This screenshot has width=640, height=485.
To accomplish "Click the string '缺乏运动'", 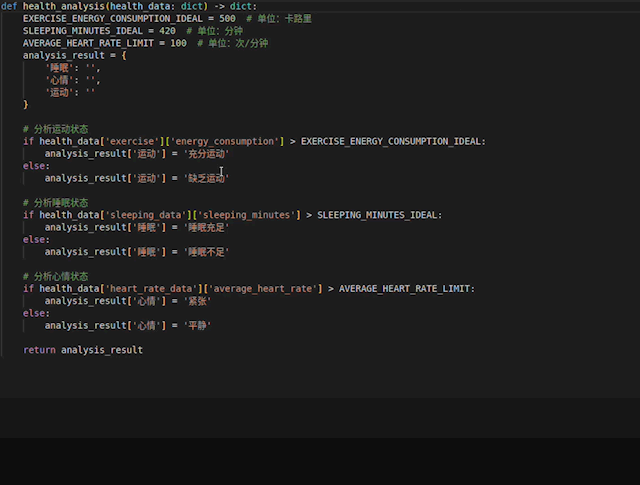I will [x=207, y=178].
